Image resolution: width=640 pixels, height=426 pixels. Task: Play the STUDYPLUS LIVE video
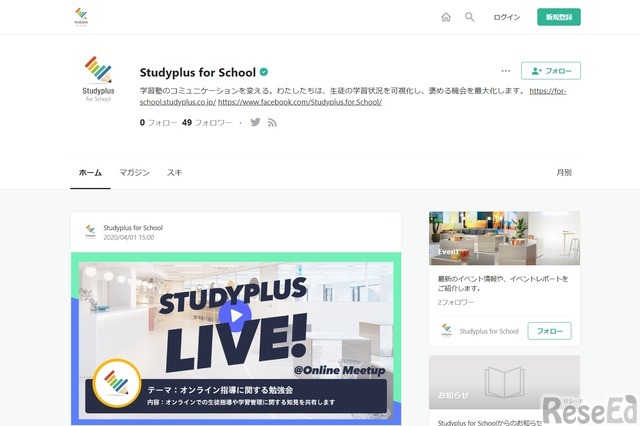click(235, 316)
